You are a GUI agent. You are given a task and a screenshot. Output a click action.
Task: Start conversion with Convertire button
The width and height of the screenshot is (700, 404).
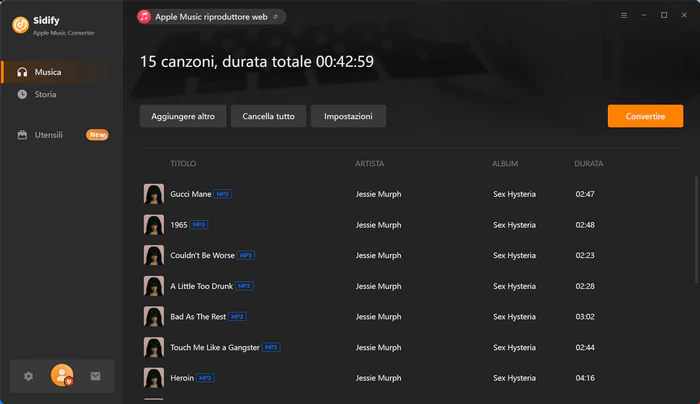(645, 116)
